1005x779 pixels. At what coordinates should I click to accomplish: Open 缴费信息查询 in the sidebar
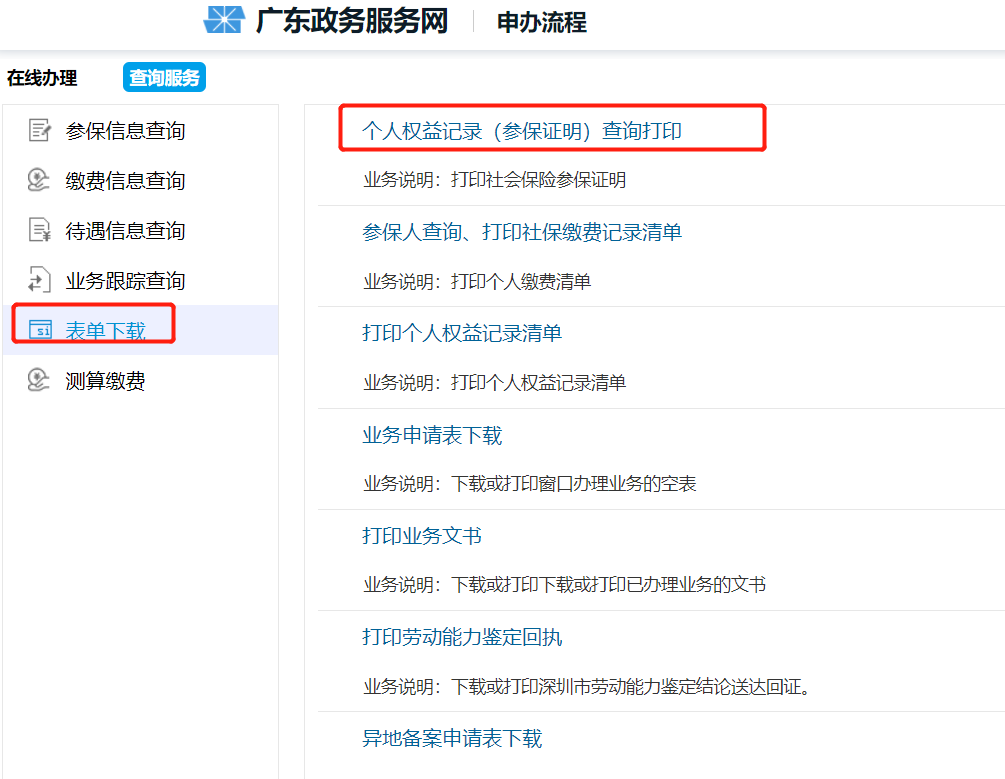(x=126, y=180)
